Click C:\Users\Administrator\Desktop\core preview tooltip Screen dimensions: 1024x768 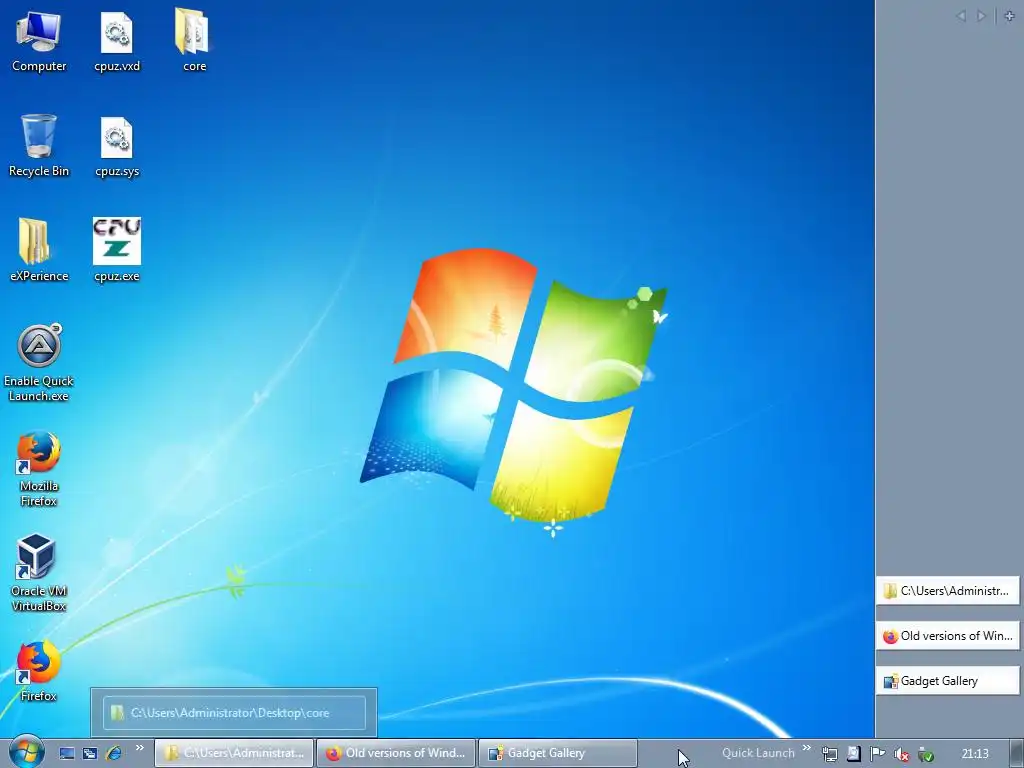234,712
